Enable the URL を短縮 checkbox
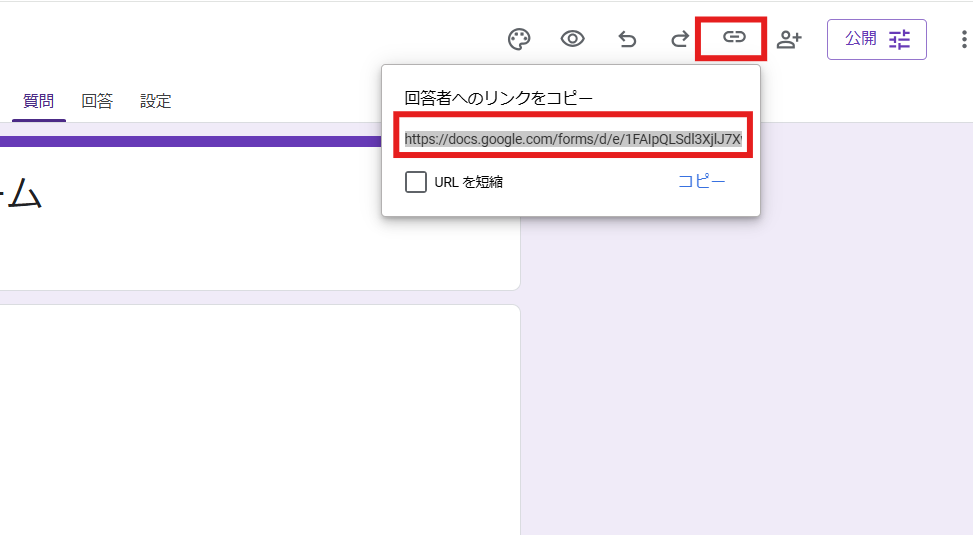Image resolution: width=973 pixels, height=535 pixels. pos(416,182)
